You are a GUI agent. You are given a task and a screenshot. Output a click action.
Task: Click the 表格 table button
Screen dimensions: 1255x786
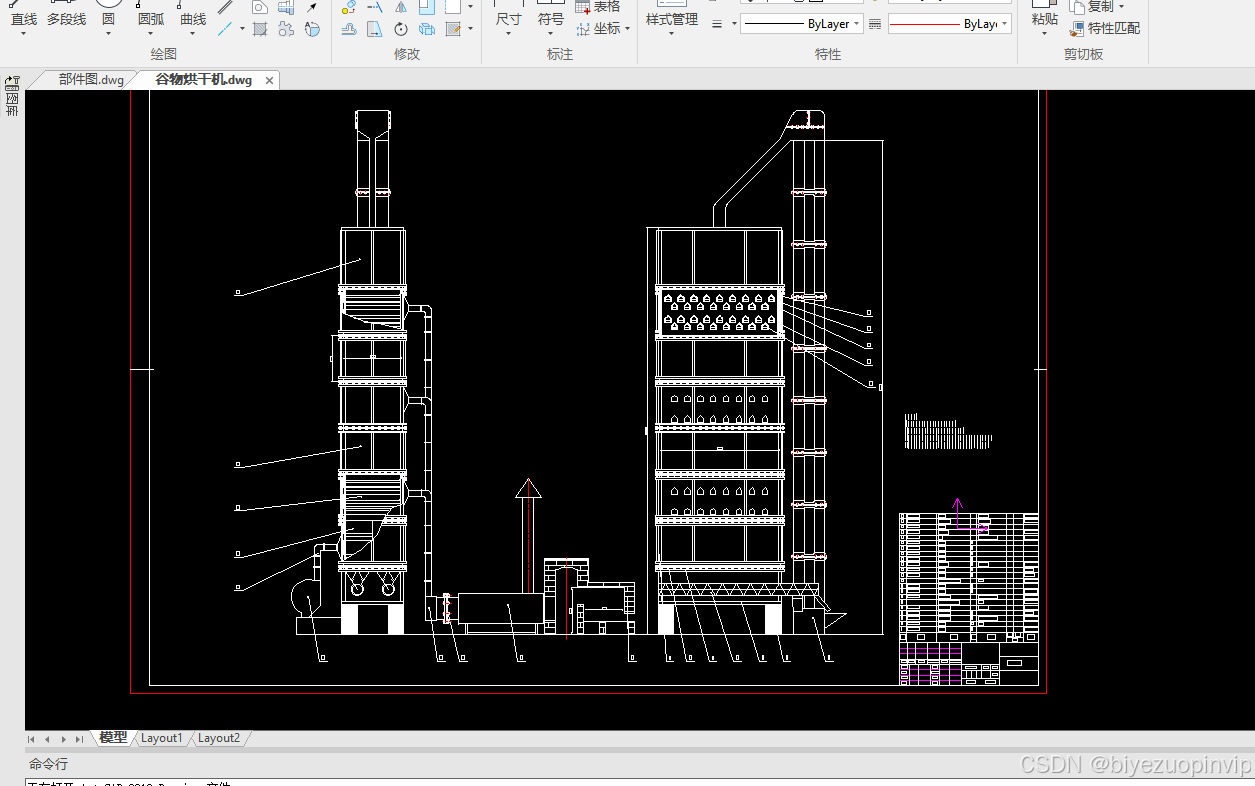click(598, 7)
